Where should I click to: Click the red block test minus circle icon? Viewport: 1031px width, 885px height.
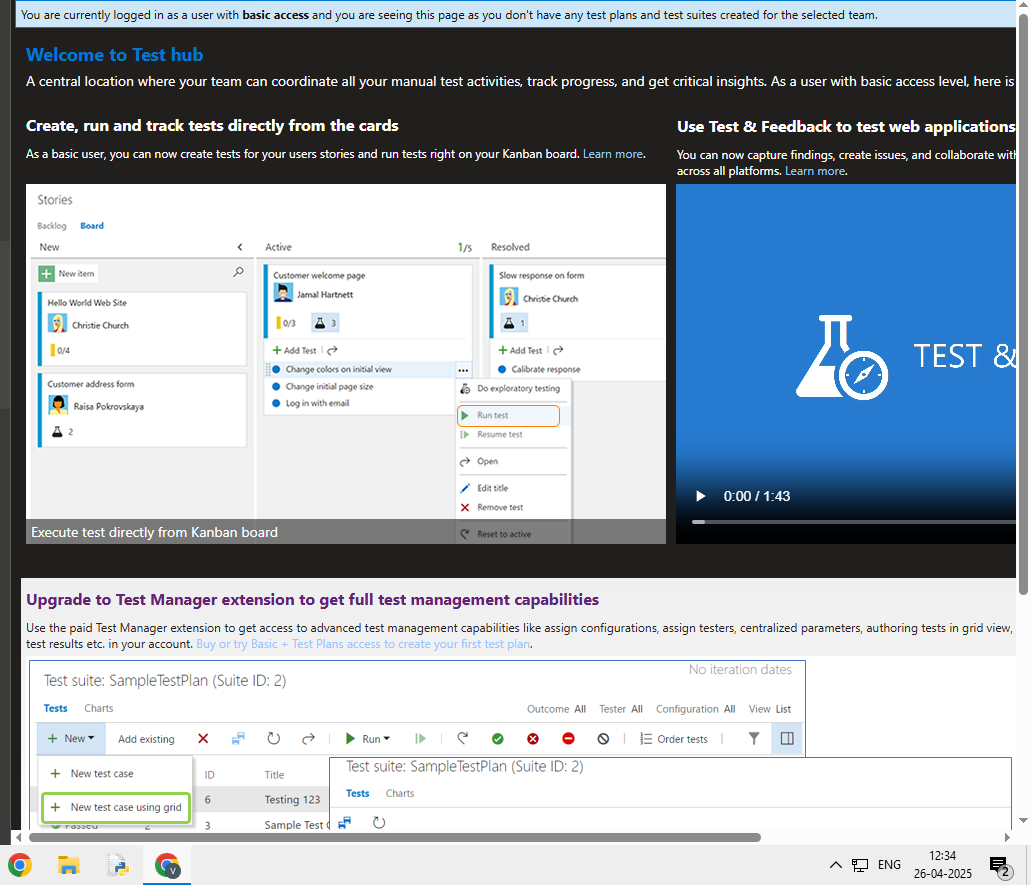568,739
